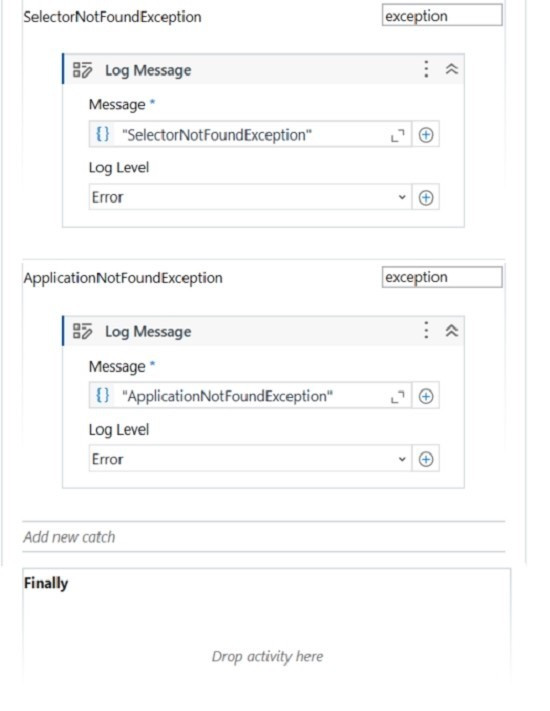The image size is (550, 711).
Task: Click exception variable field for ApplicationNotFoundException
Action: coord(442,277)
